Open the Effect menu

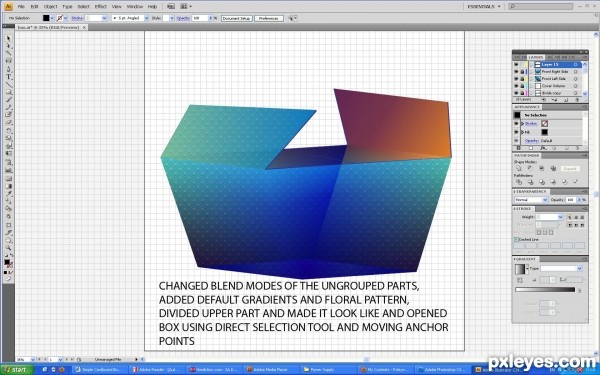pos(101,7)
